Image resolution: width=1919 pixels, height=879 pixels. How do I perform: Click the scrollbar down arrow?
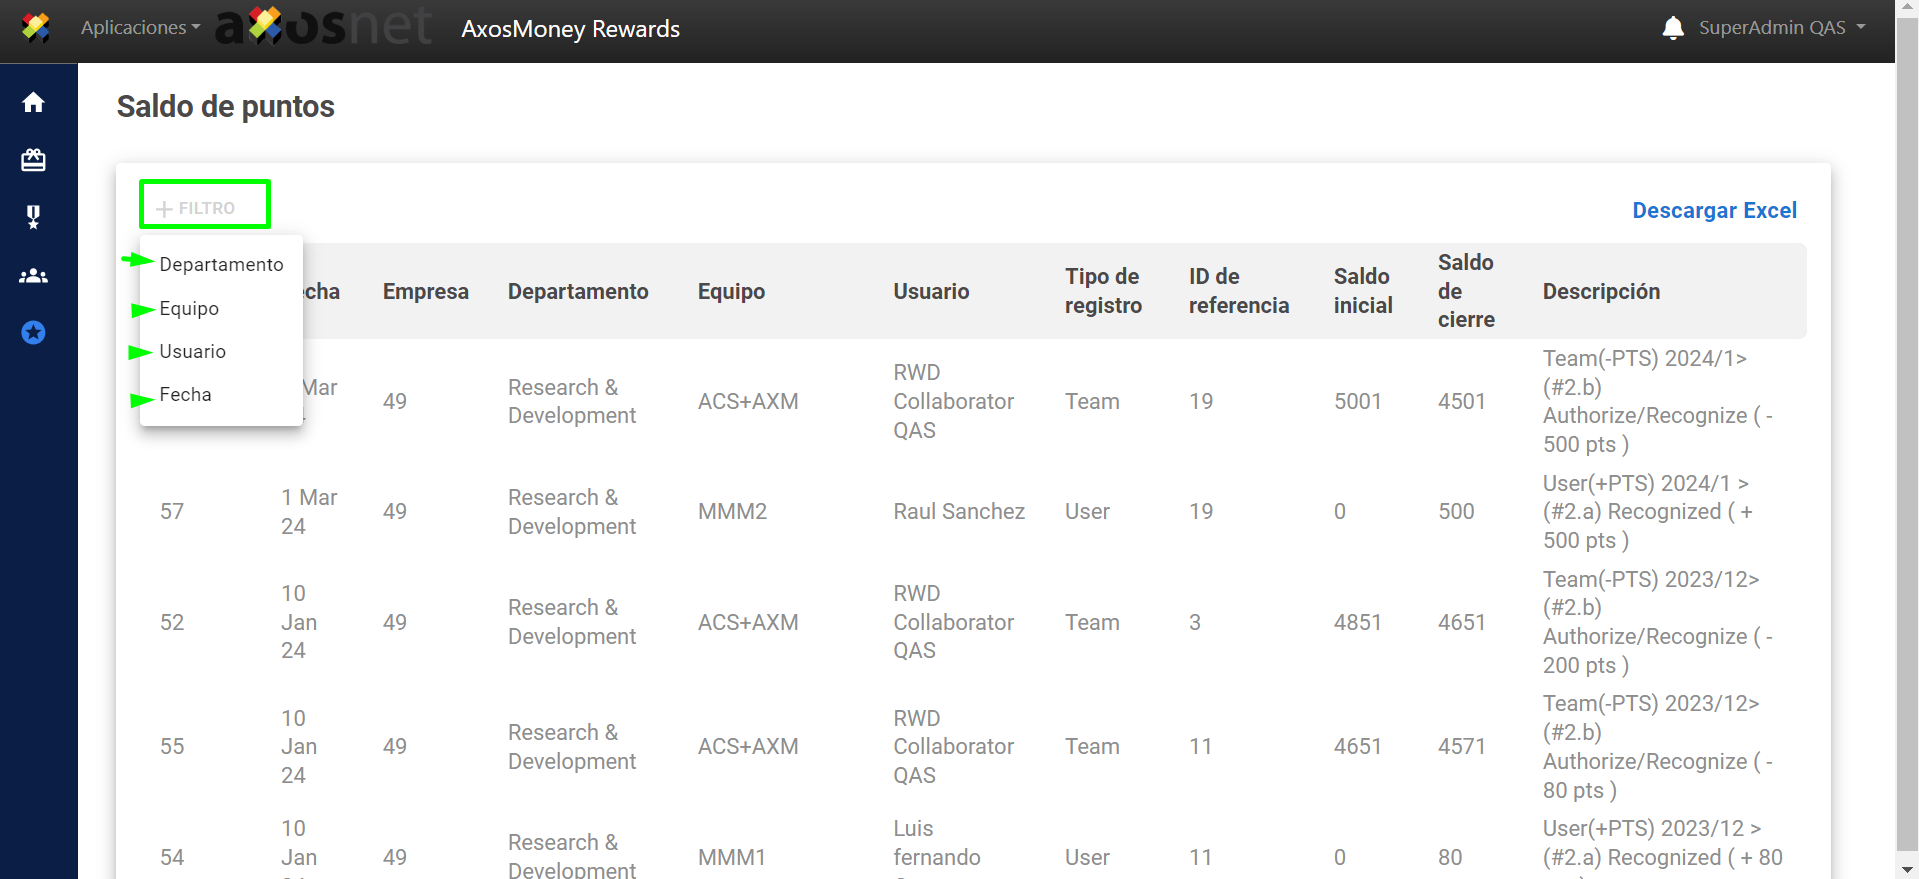pos(1907,869)
